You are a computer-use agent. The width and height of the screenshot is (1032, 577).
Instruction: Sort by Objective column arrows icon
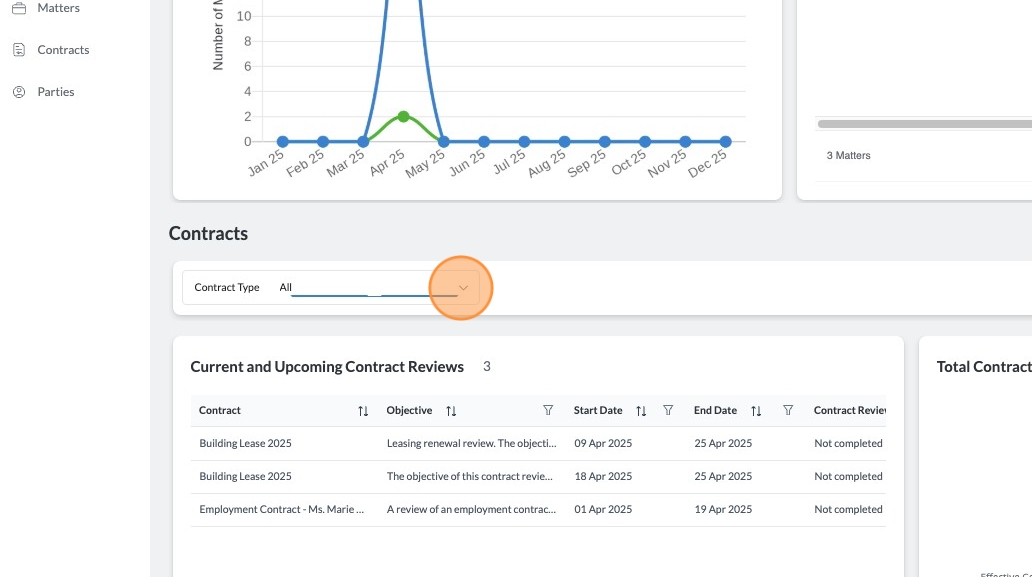(x=451, y=411)
